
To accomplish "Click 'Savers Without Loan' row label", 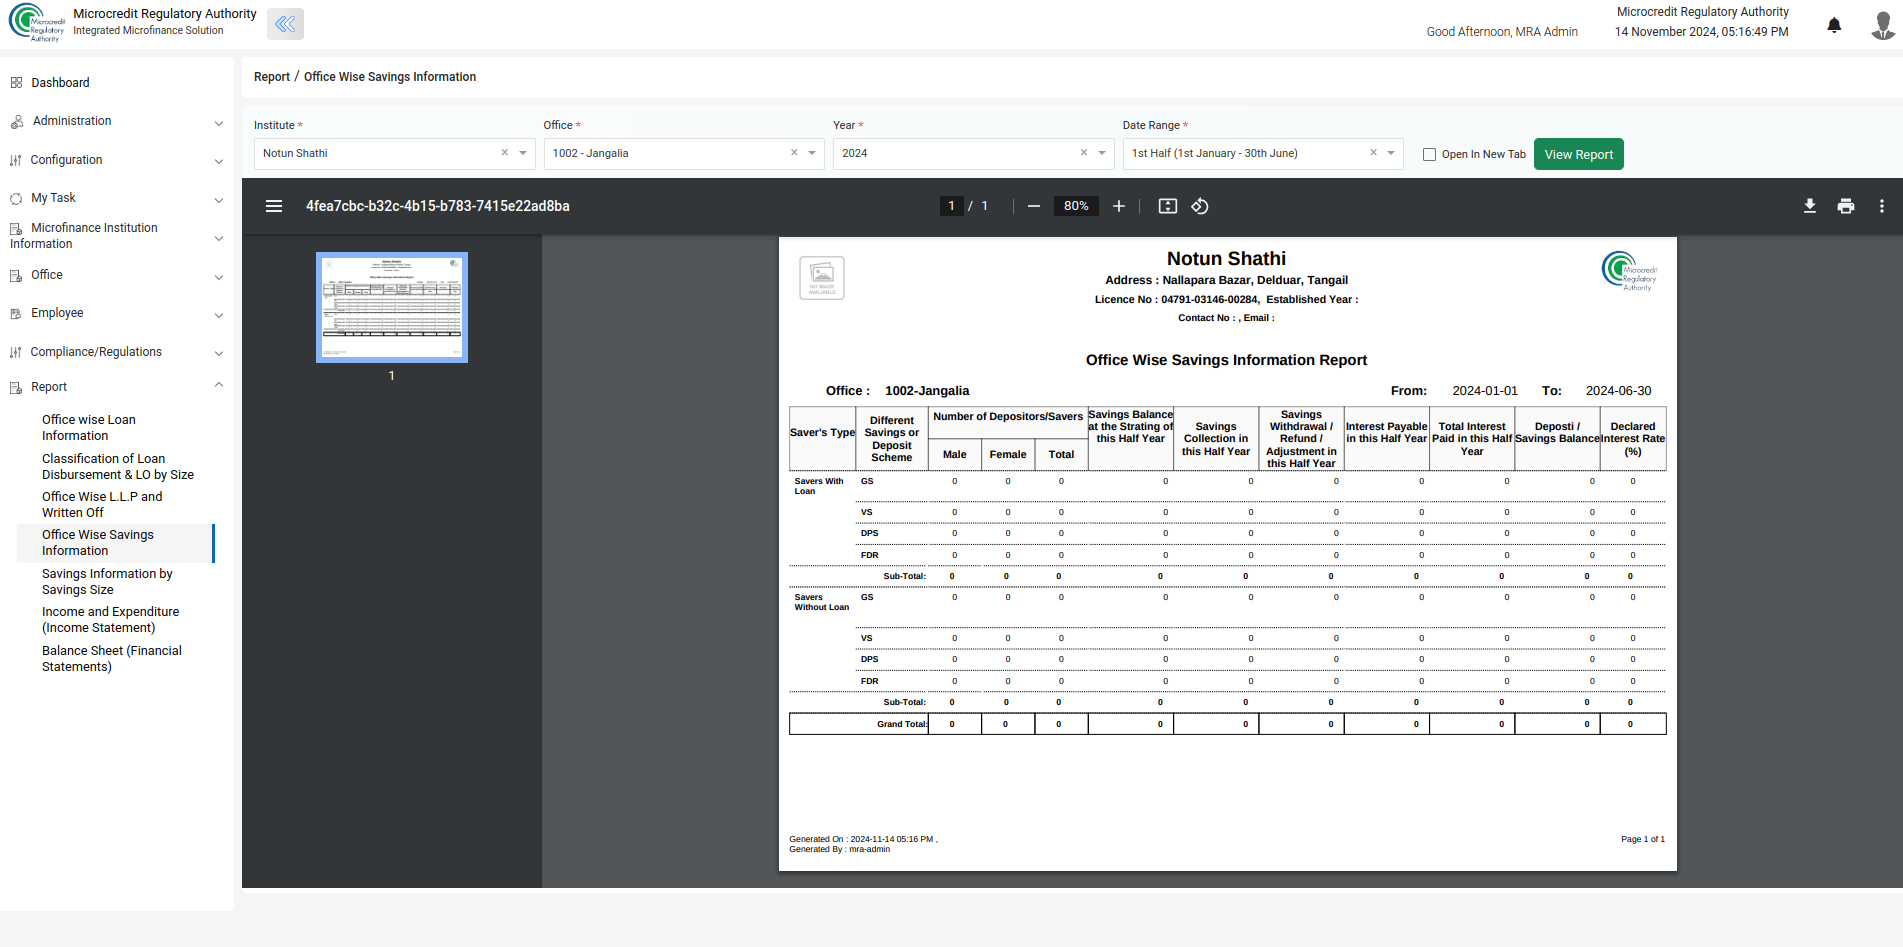I will [821, 602].
